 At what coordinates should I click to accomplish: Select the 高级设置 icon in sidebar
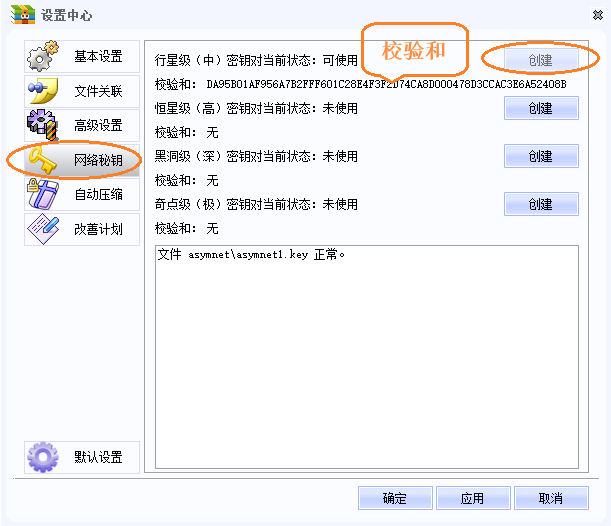click(x=43, y=125)
